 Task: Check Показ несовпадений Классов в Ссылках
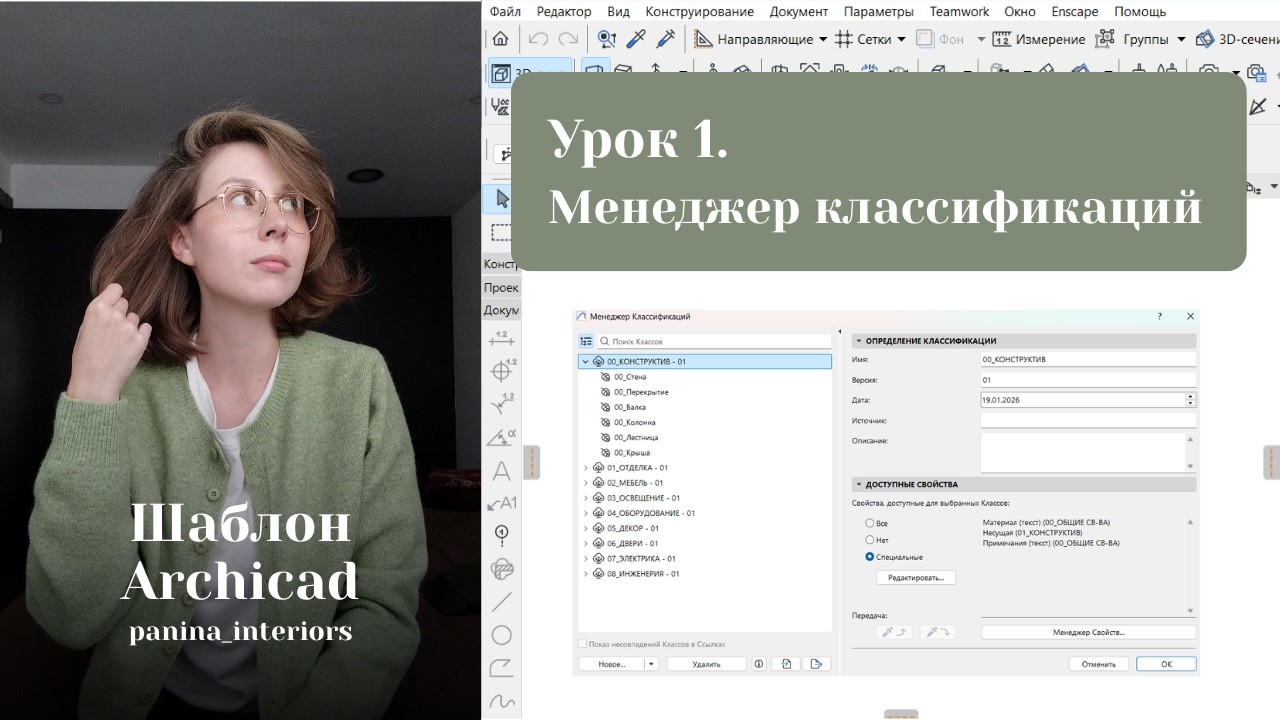(583, 644)
